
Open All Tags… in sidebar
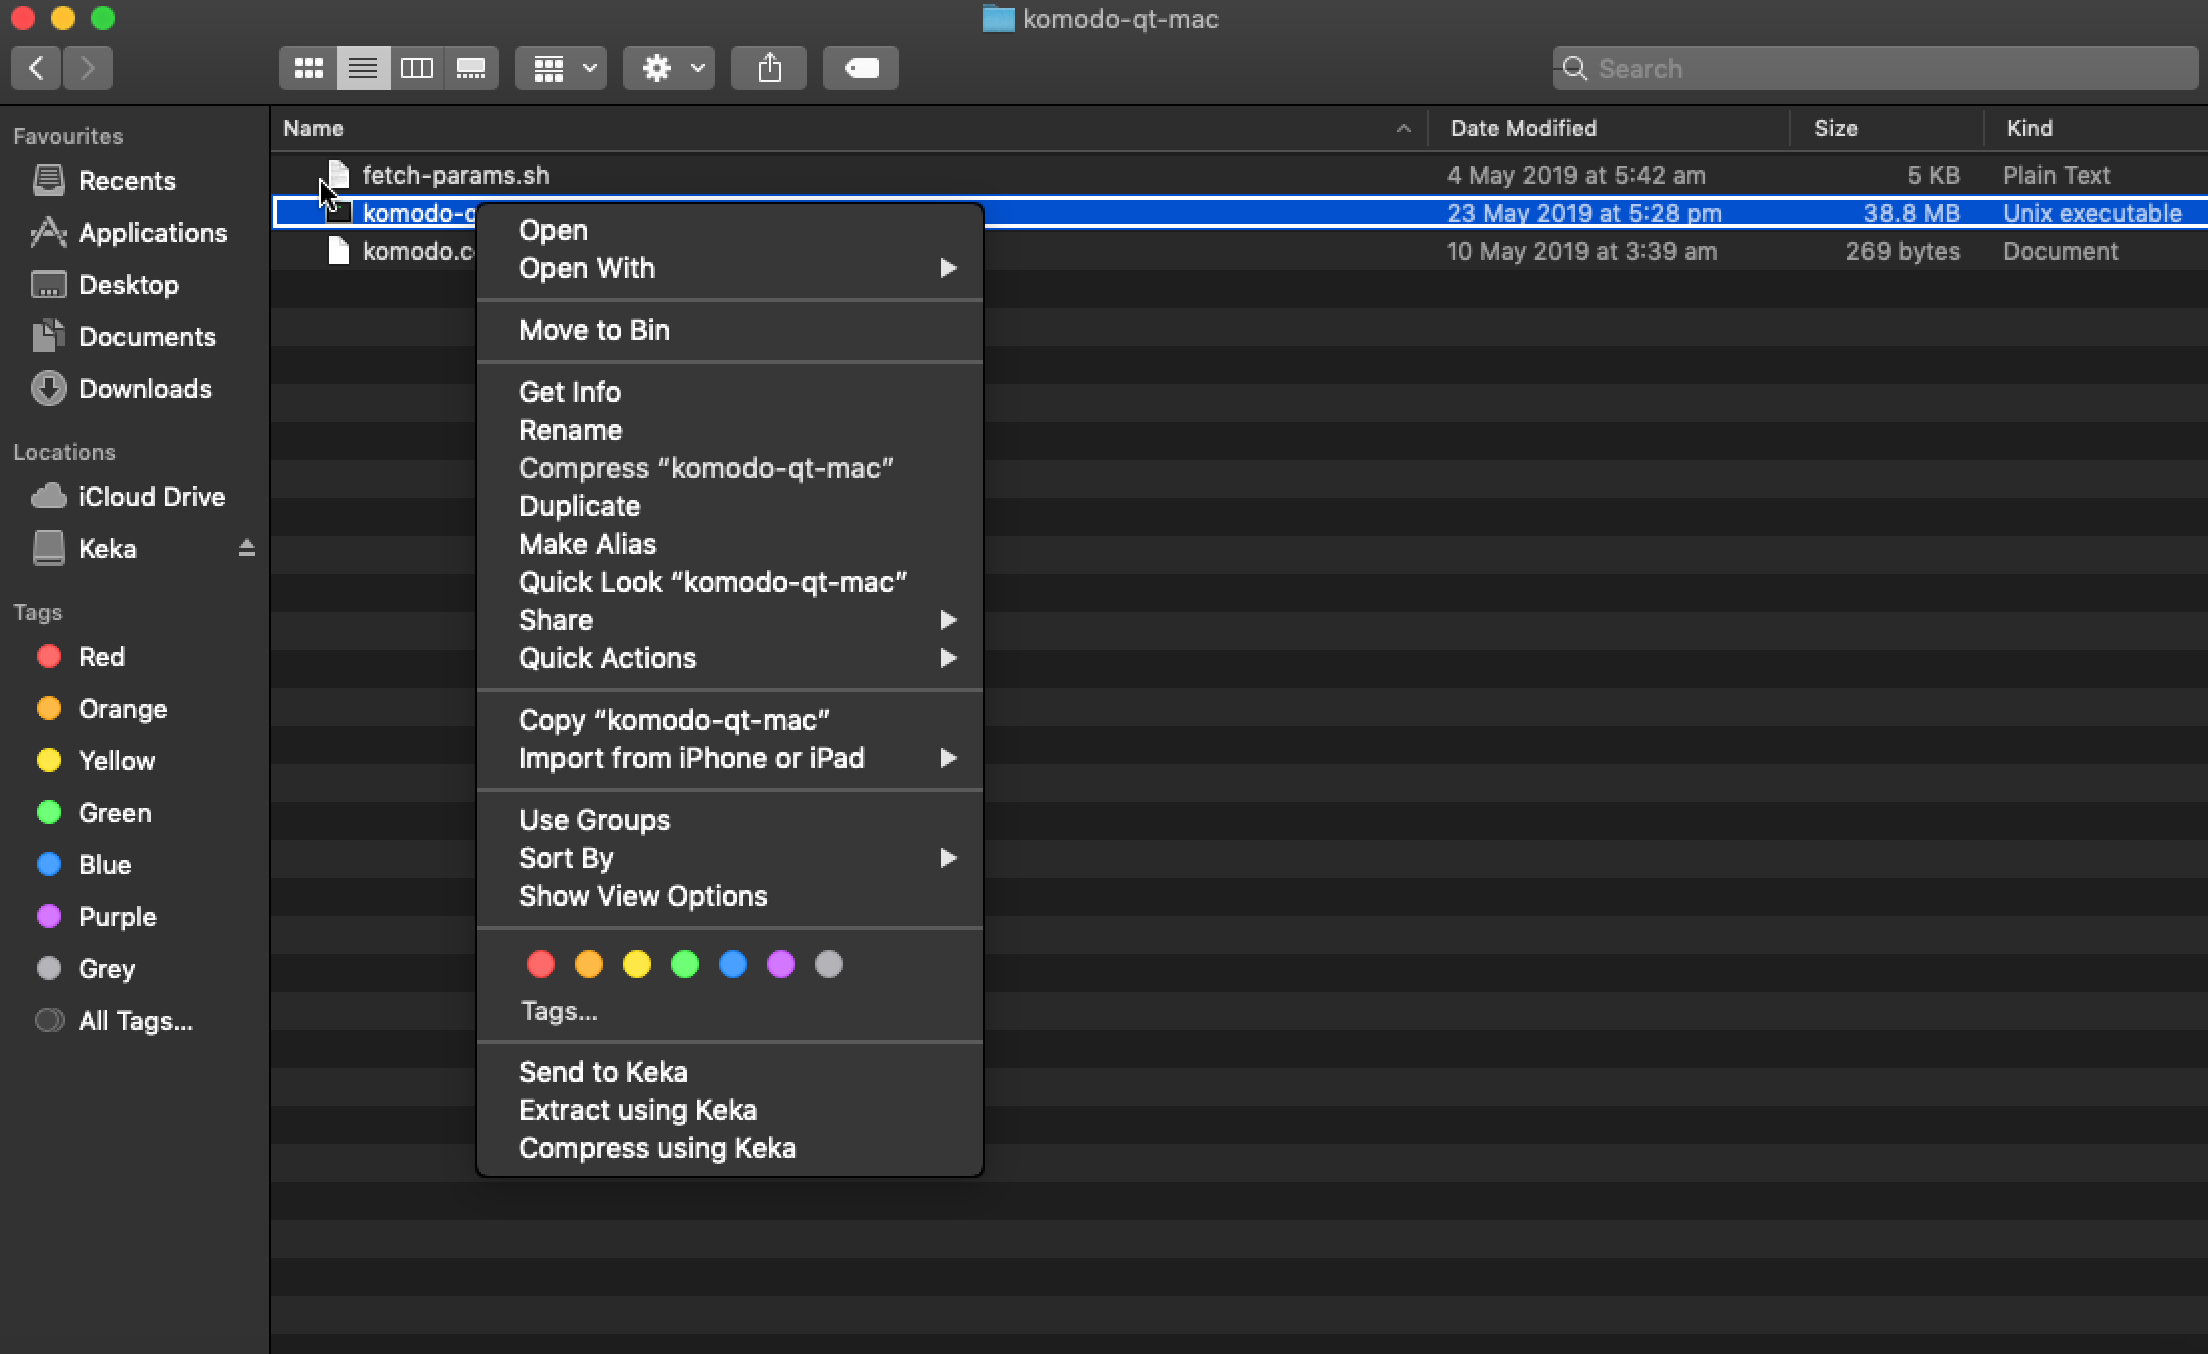(135, 1021)
